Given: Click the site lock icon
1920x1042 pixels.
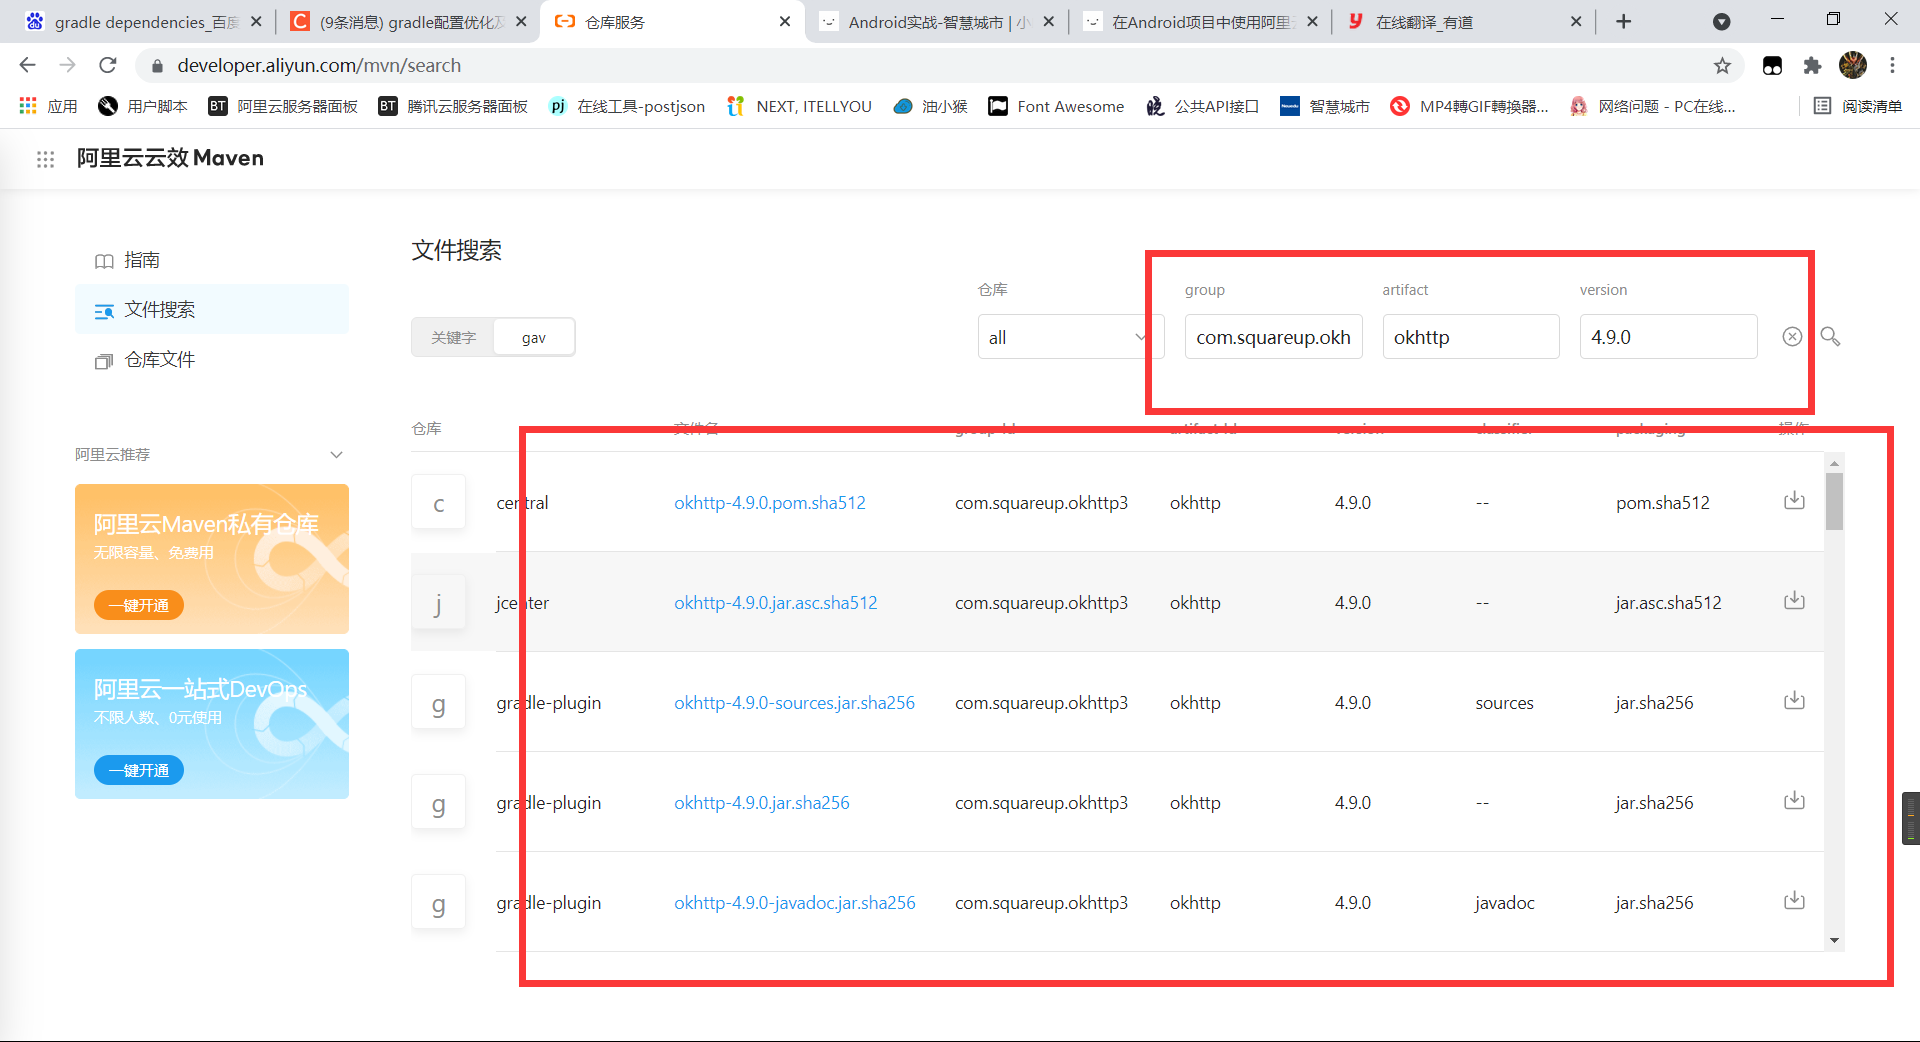Looking at the screenshot, I should 156,66.
